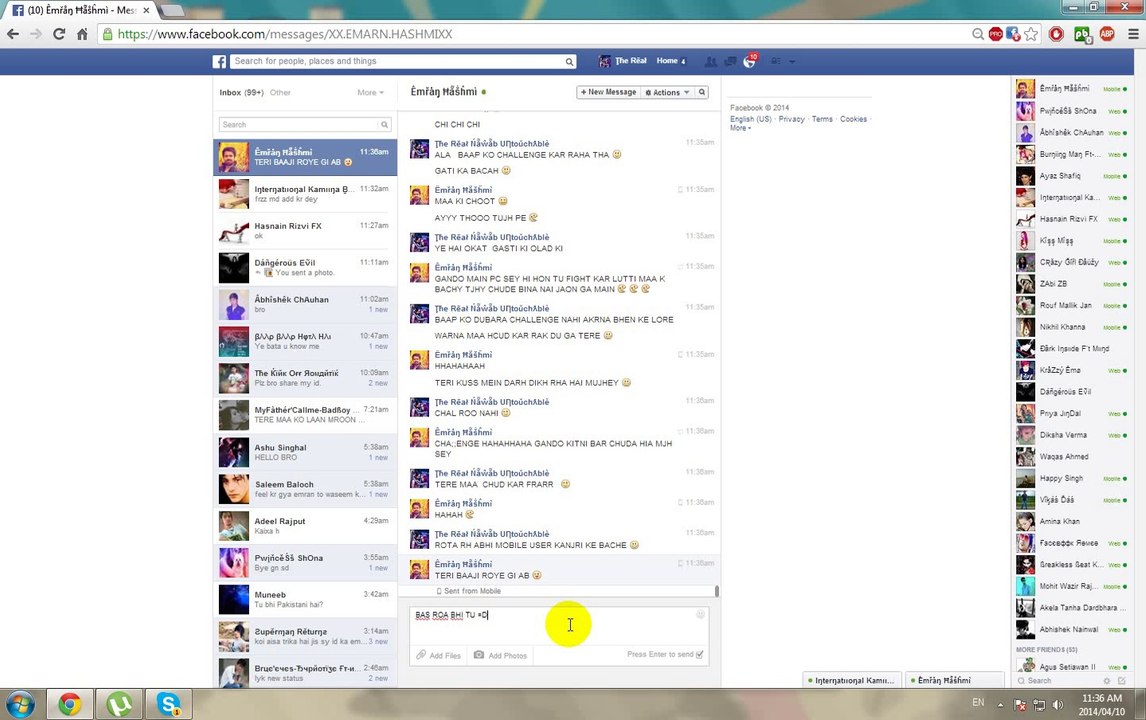Click English (US) language link
The image size is (1146, 720).
(x=751, y=119)
